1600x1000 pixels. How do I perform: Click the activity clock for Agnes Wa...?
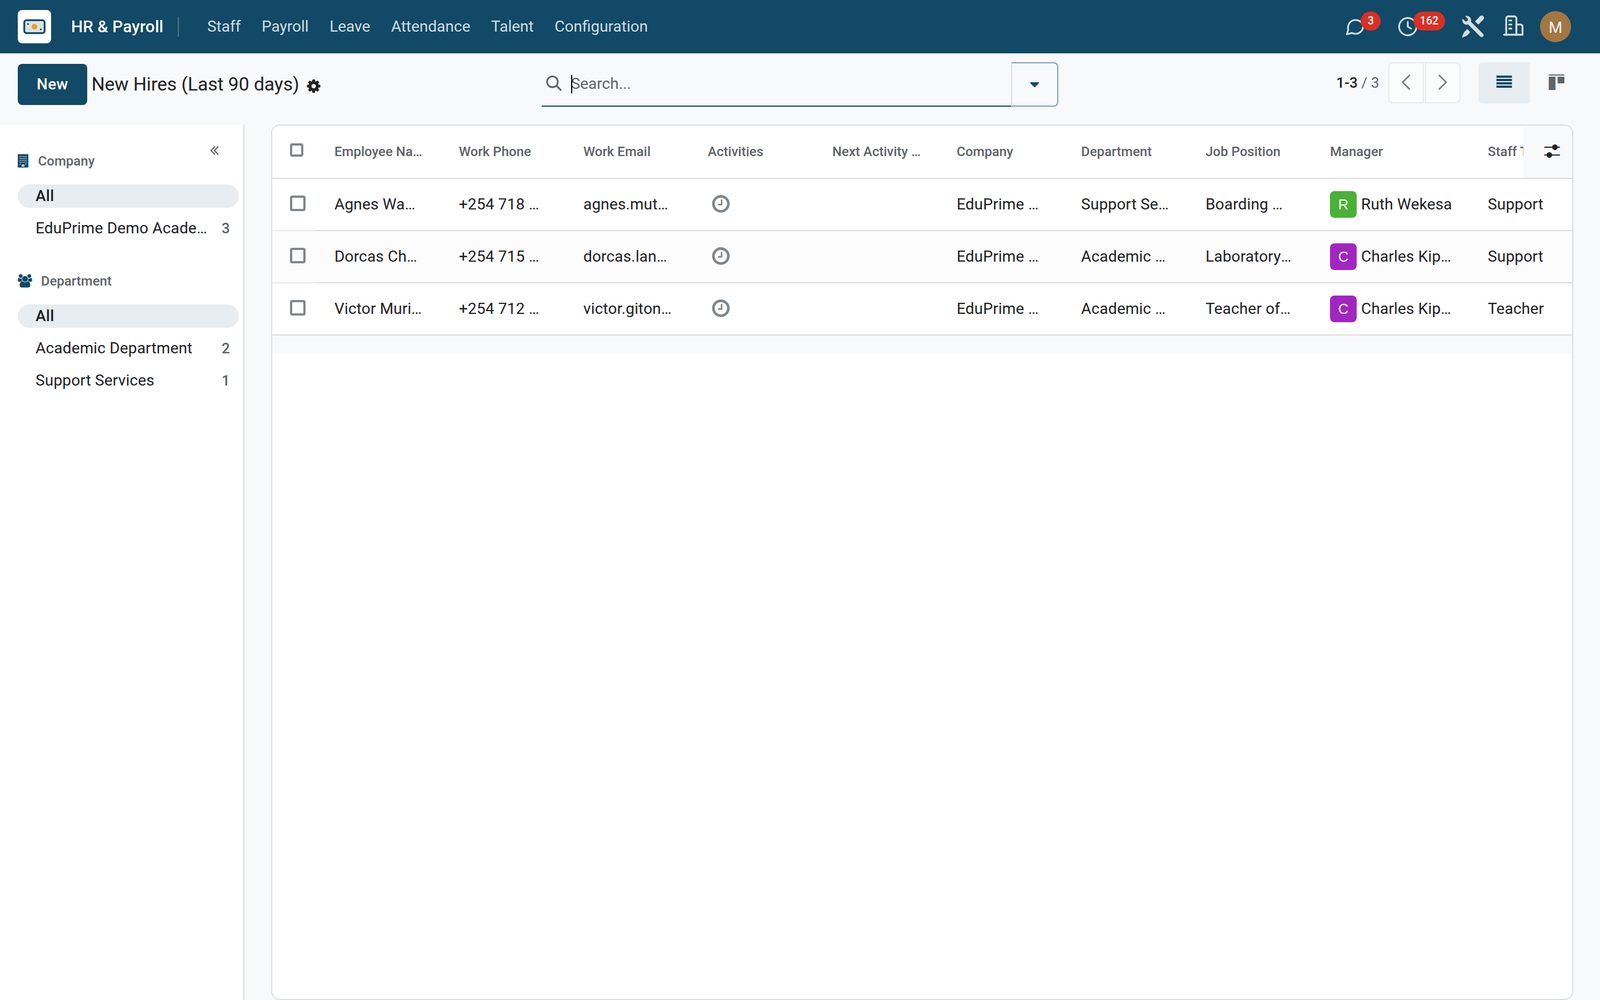(720, 204)
